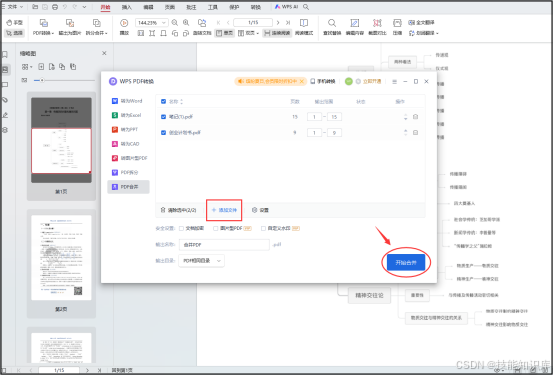The width and height of the screenshot is (554, 376).
Task: Toggle 连续阅读 continuous reading
Action: pyautogui.click(x=277, y=33)
